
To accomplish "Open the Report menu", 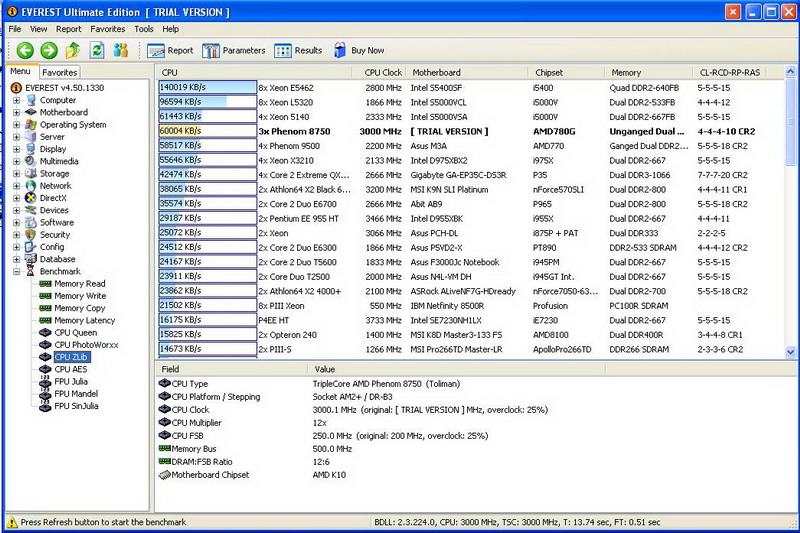I will coord(68,29).
